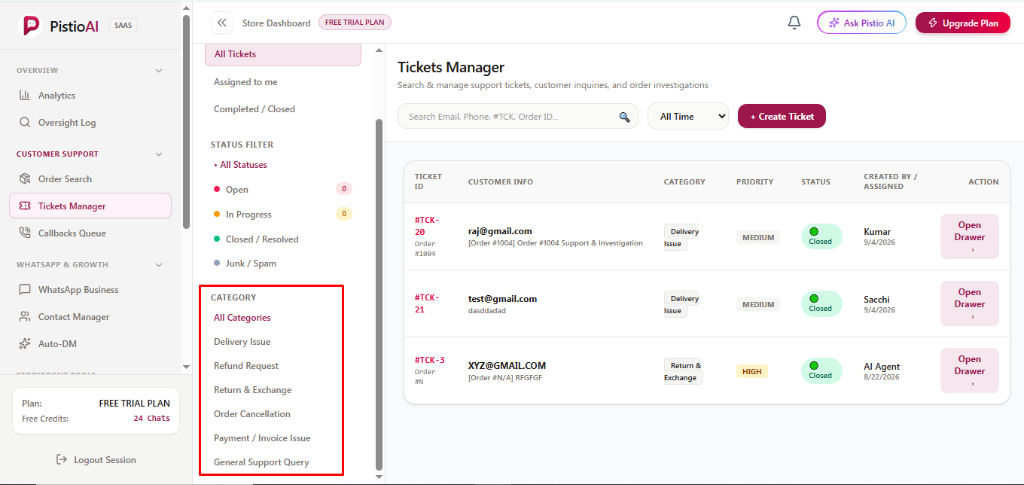Click the left navigation scrollbar
This screenshot has height=485, width=1024.
tap(187, 121)
